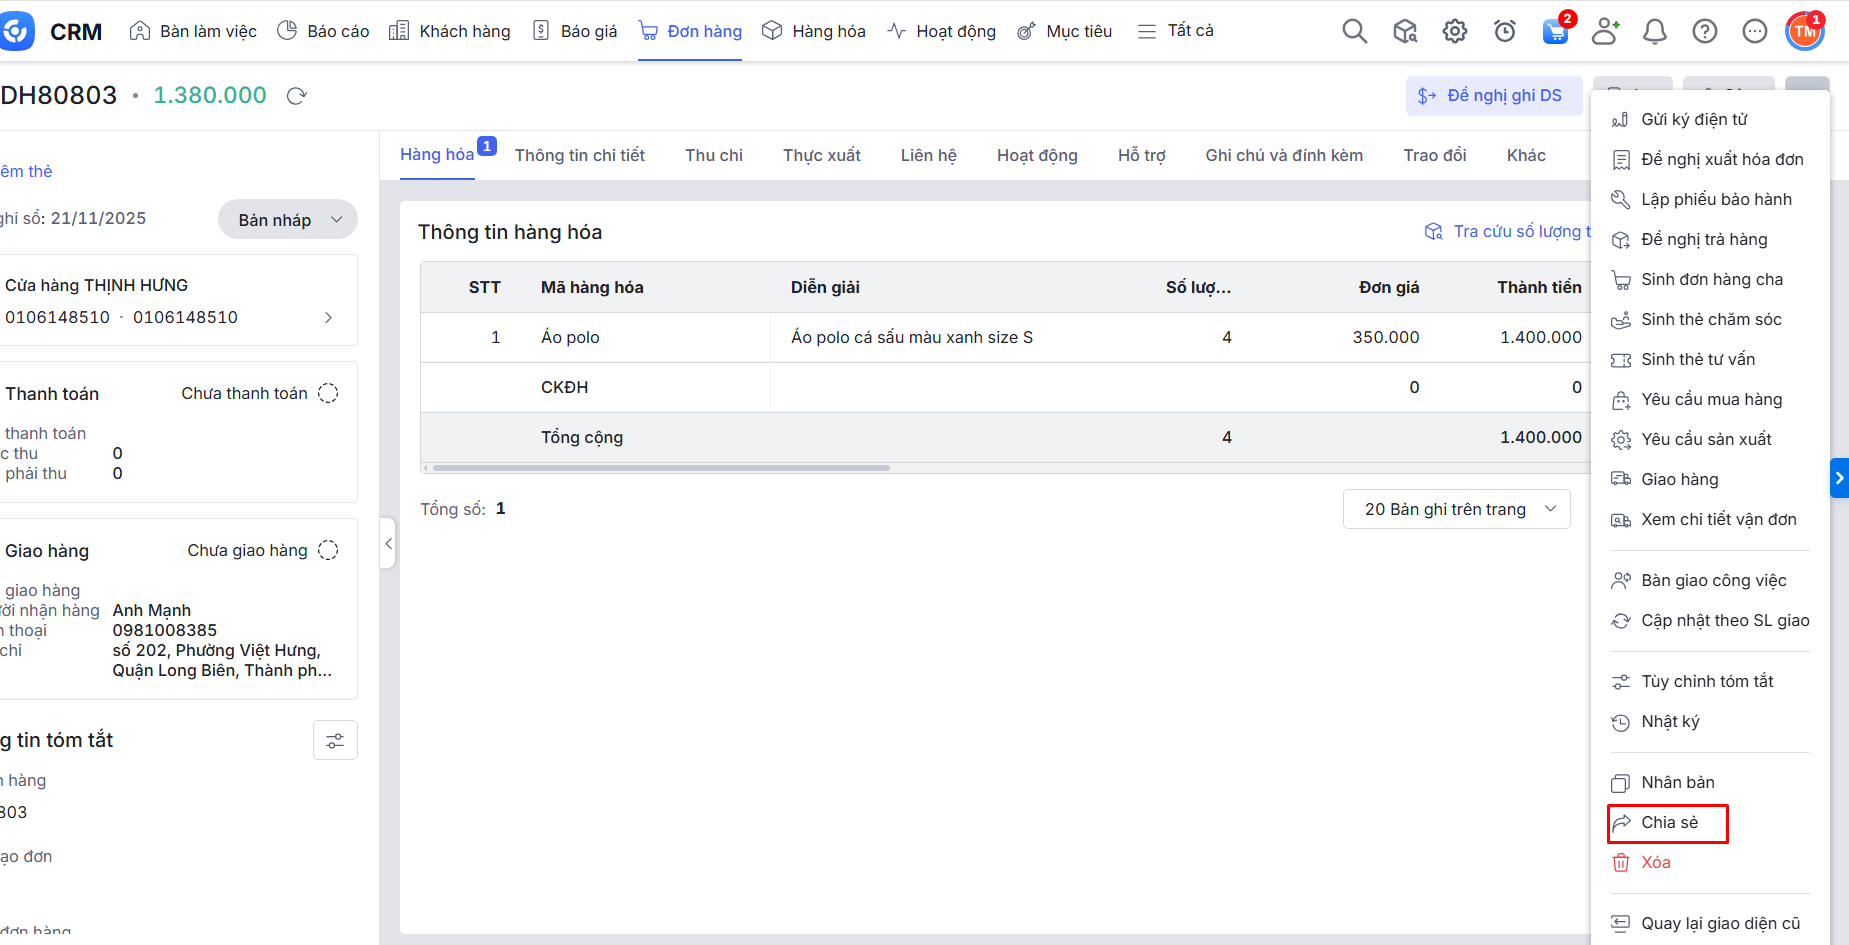This screenshot has width=1849, height=945.
Task: Open the summary customization sliders icon
Action: pyautogui.click(x=335, y=741)
